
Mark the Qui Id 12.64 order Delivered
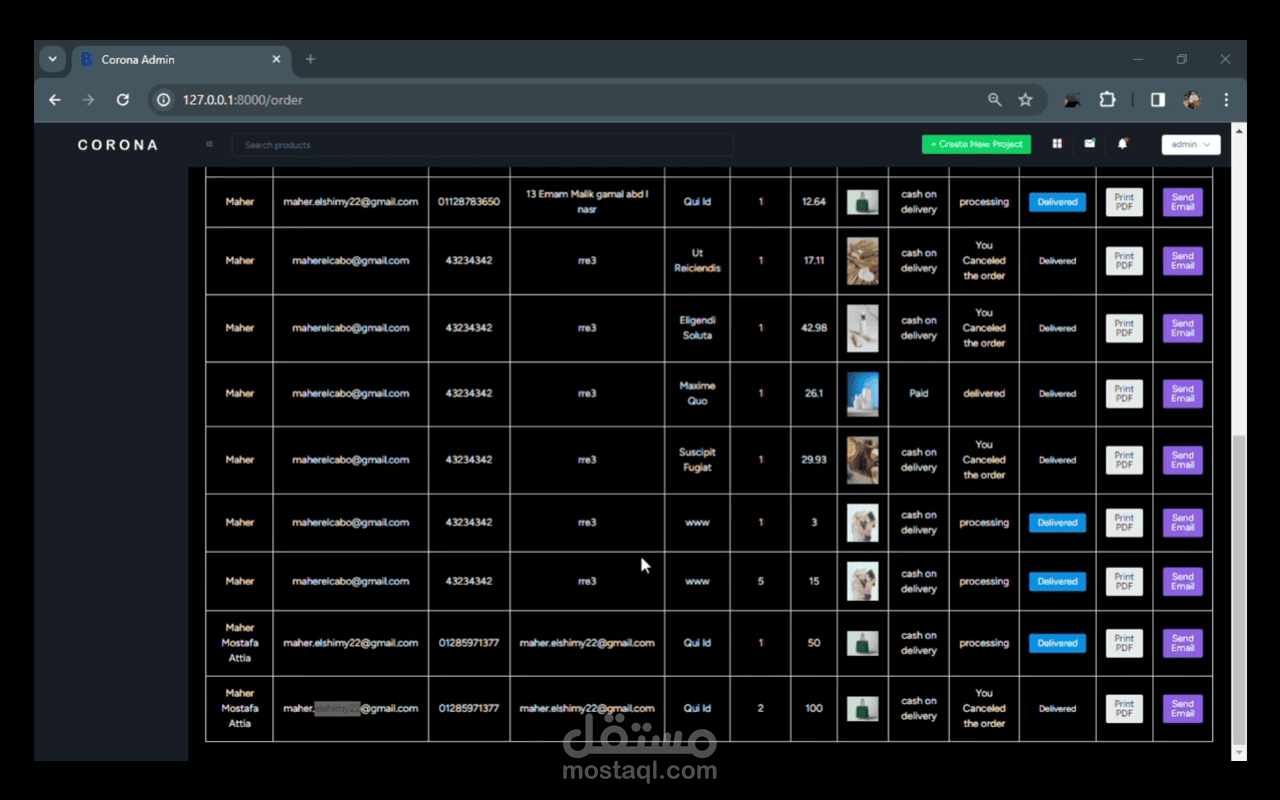[1057, 202]
